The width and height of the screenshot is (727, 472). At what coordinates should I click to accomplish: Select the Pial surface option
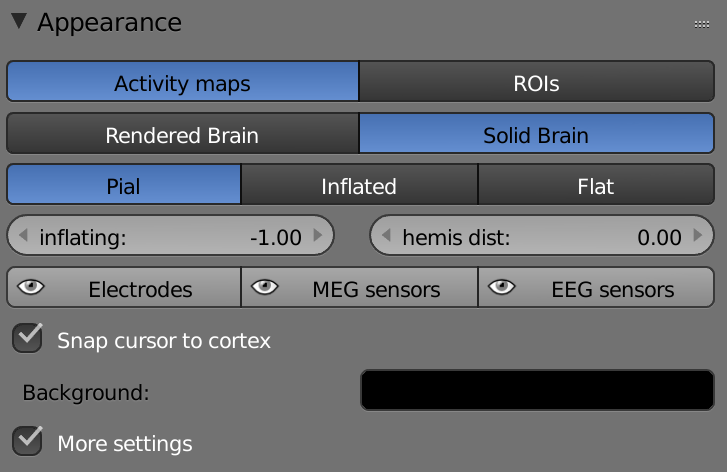coord(124,184)
